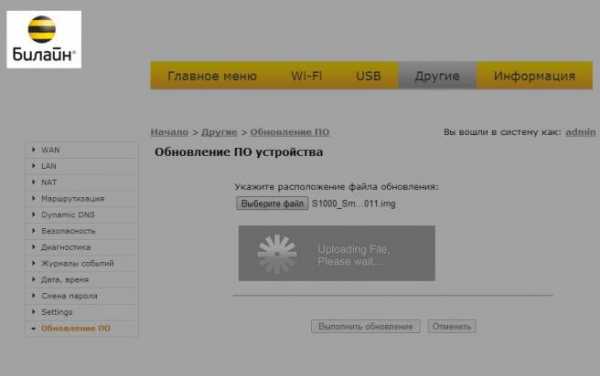Open Маршрутизация in sidebar
This screenshot has width=600, height=376.
(x=73, y=199)
